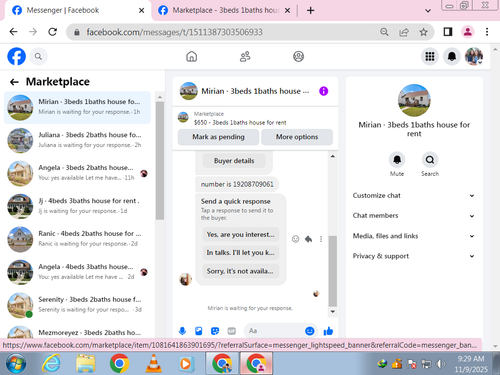The width and height of the screenshot is (500, 375).
Task: Open conversation information purple icon
Action: tap(323, 91)
